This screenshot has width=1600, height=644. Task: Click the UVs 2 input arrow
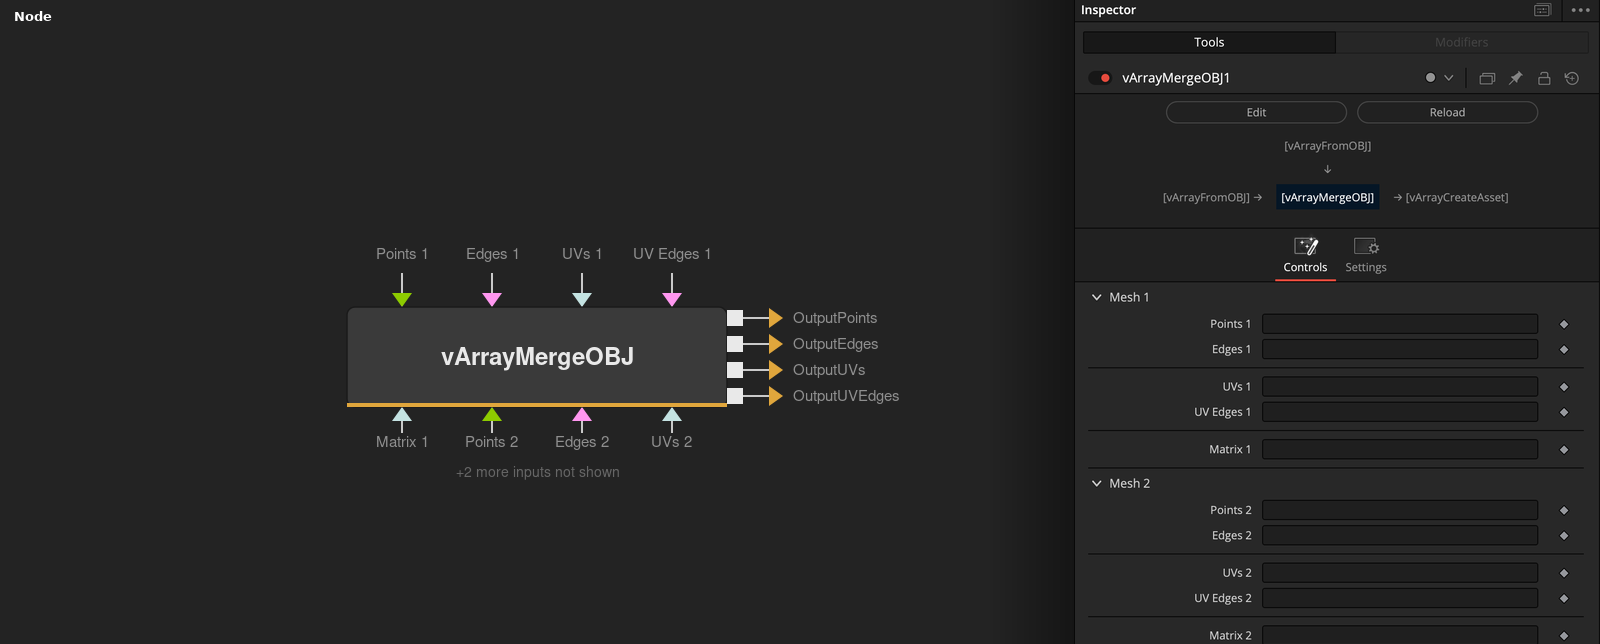[672, 415]
